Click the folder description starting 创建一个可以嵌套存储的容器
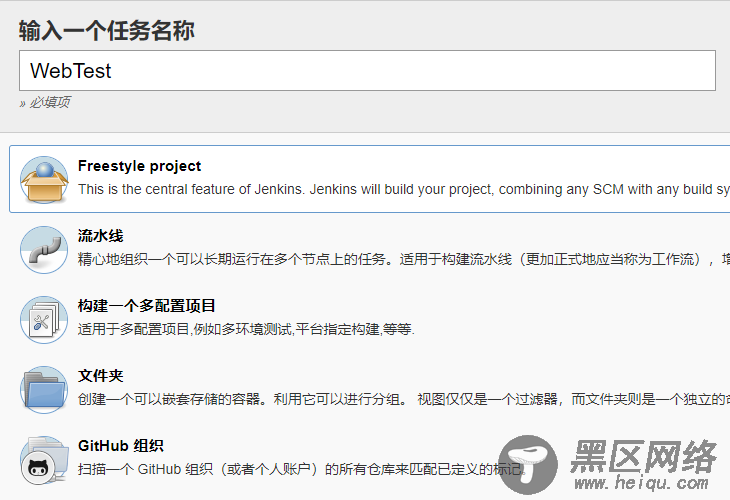This screenshot has height=500, width=730. click(404, 399)
